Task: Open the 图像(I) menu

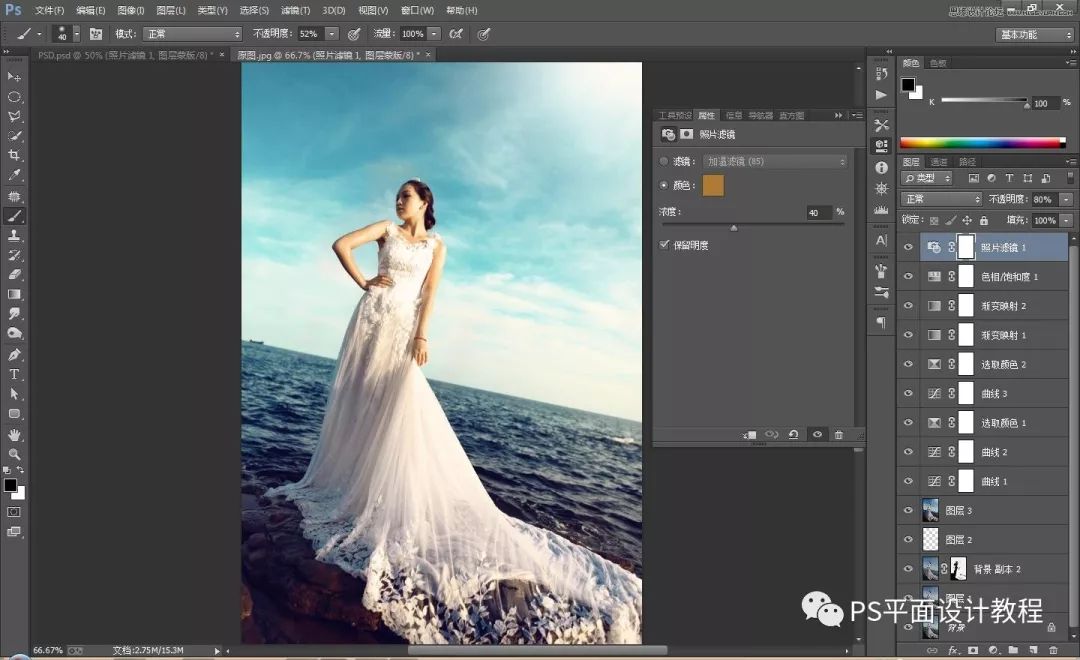Action: (x=131, y=10)
